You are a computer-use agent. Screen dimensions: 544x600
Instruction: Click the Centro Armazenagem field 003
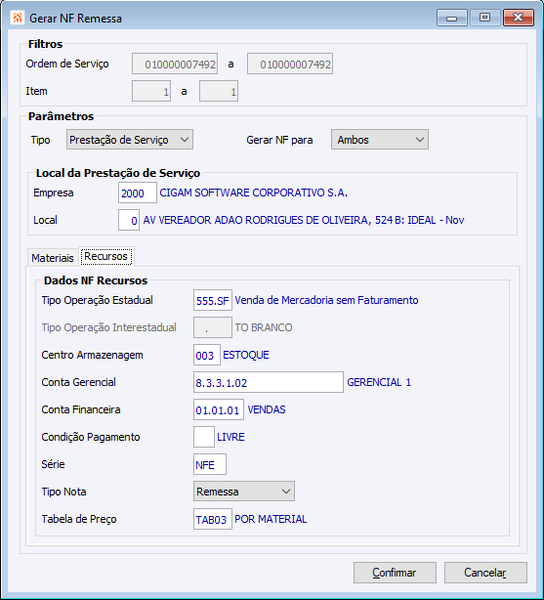click(207, 355)
